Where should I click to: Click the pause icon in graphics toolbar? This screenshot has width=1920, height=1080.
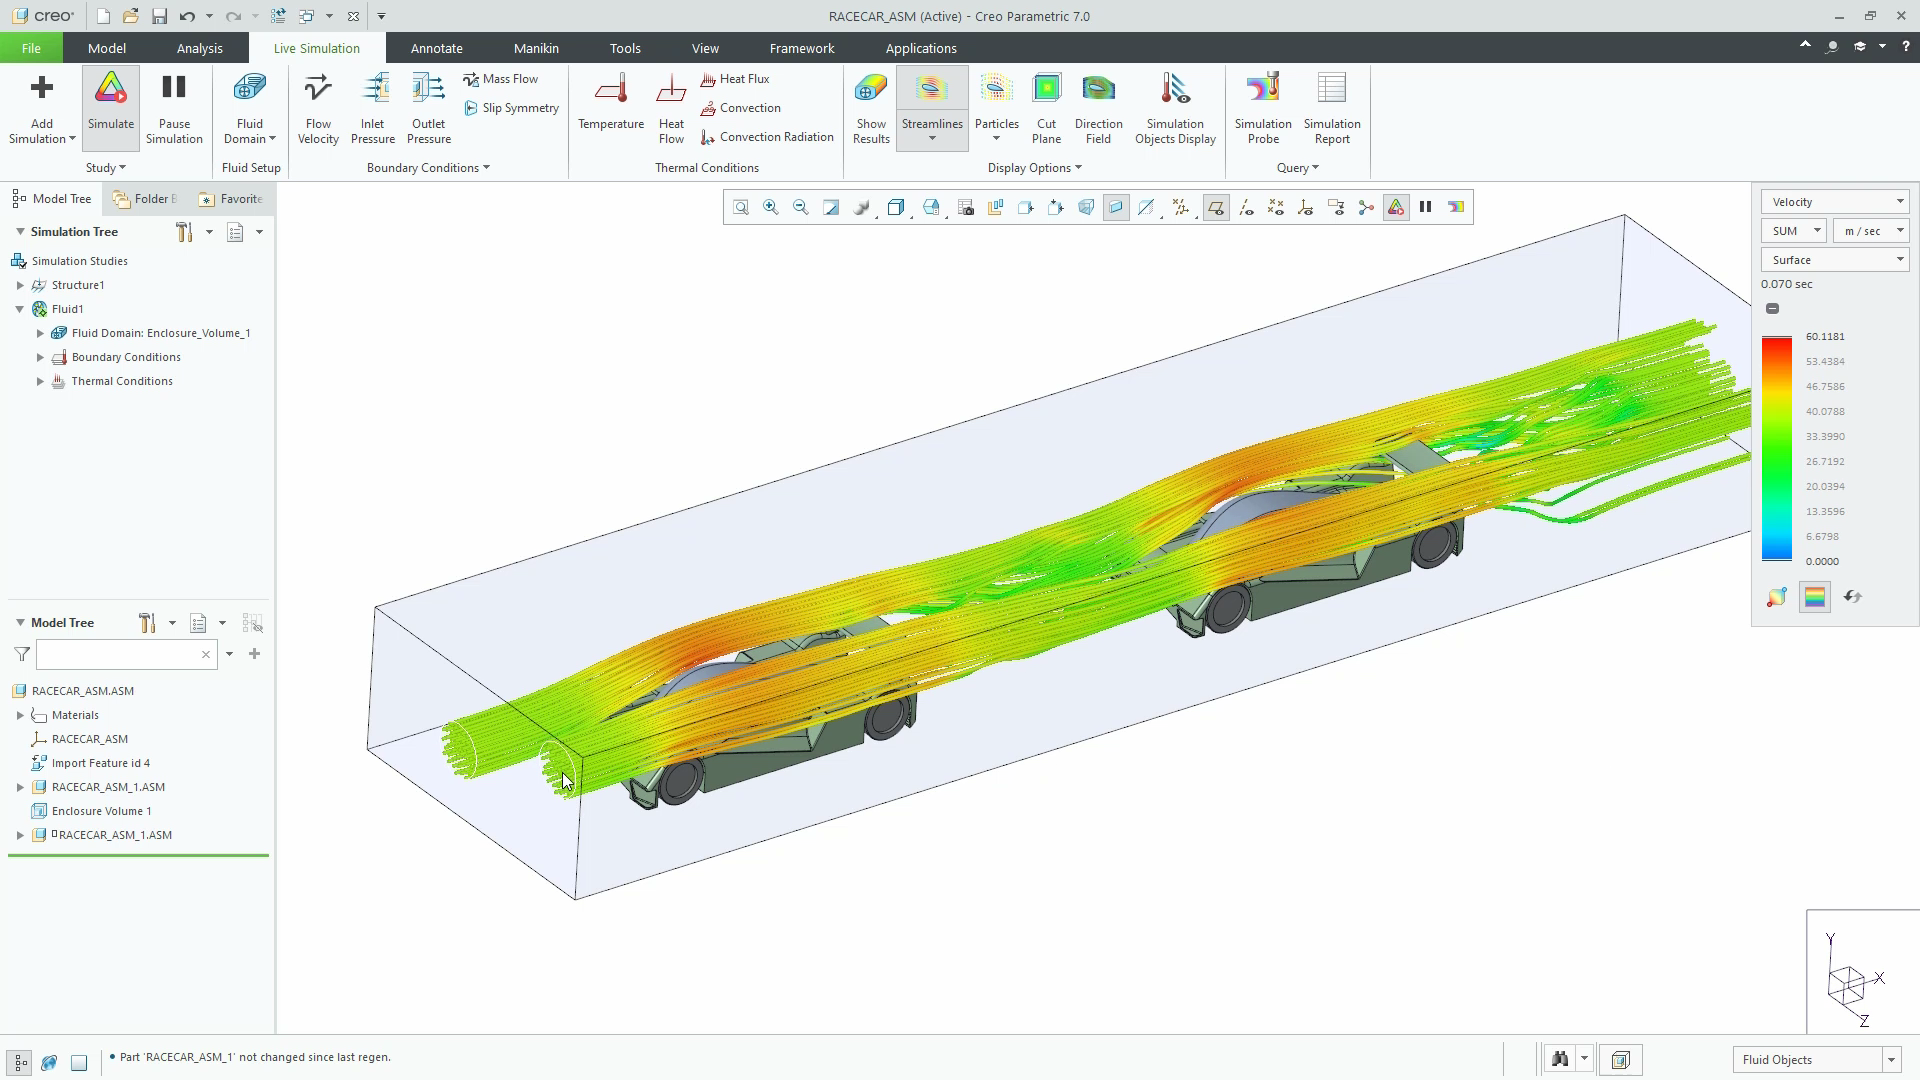point(1426,207)
